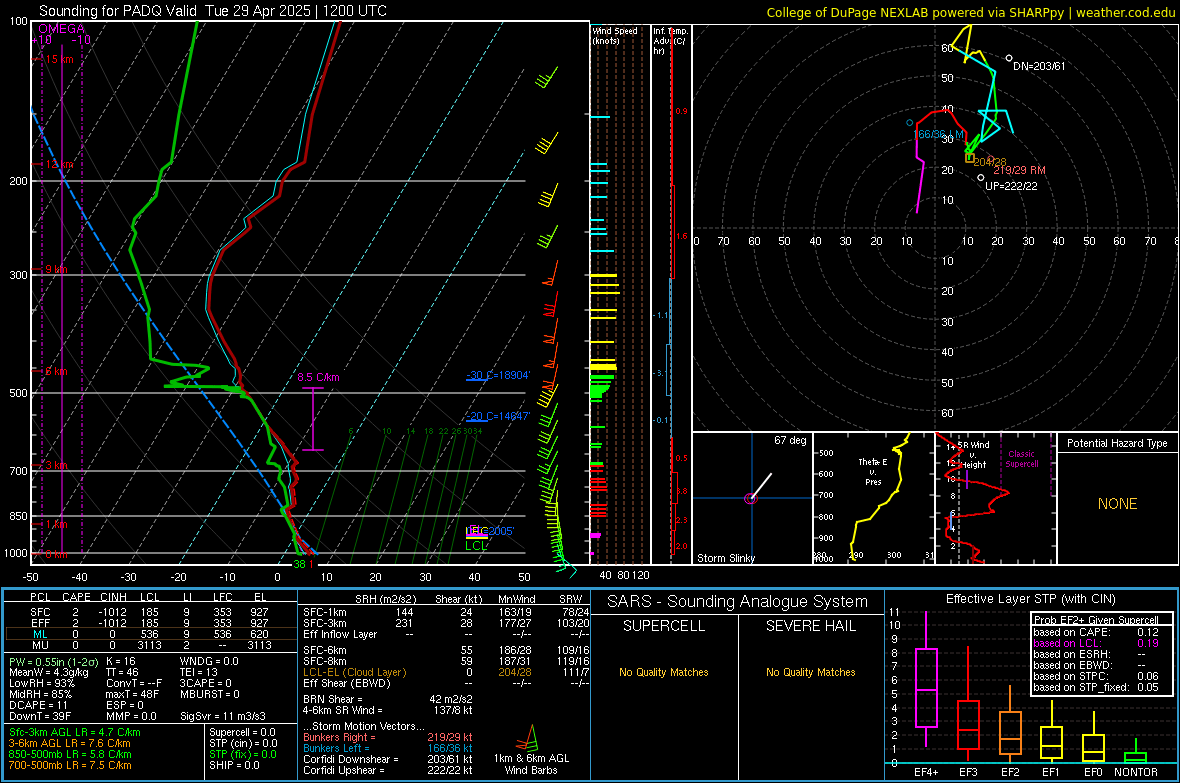
Task: Click the Wind Speed (knots) header
Action: (x=615, y=35)
